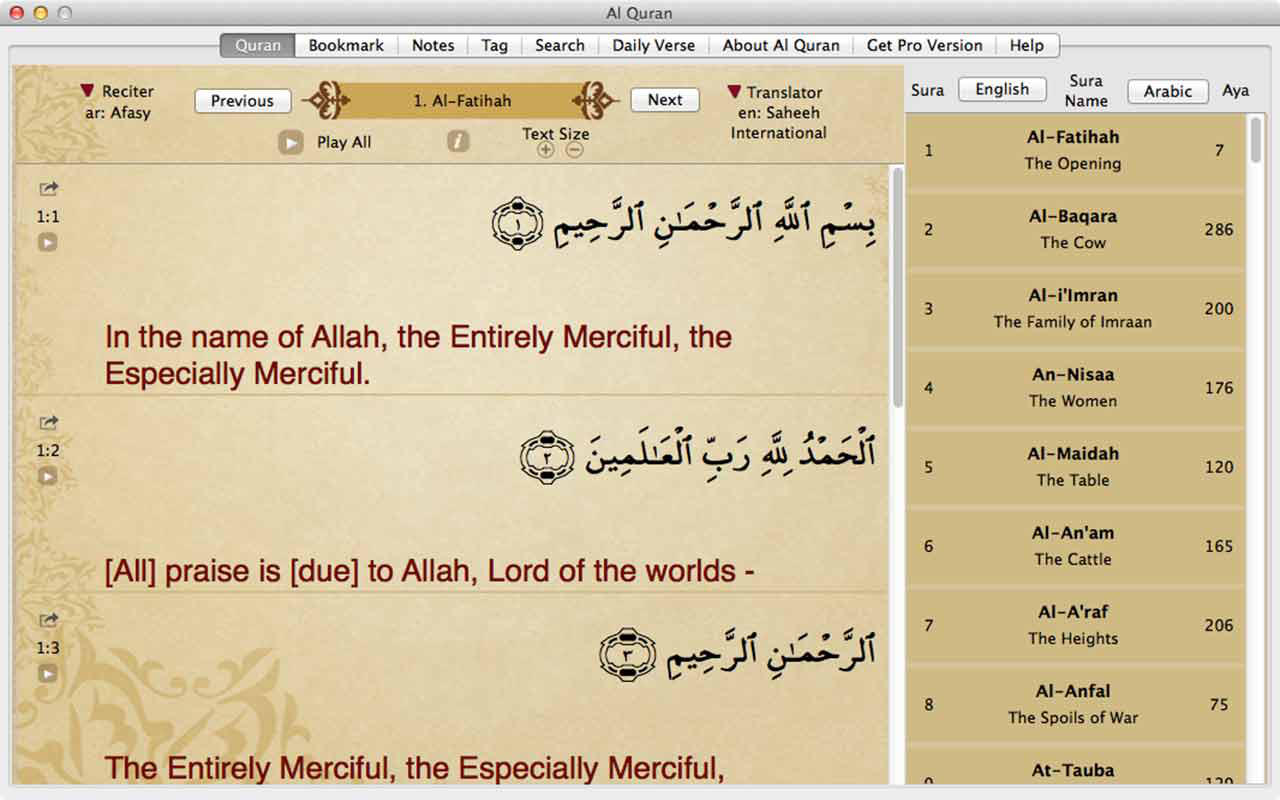Select Al-Fatihah in the sura list
The image size is (1280, 800).
pos(1076,150)
